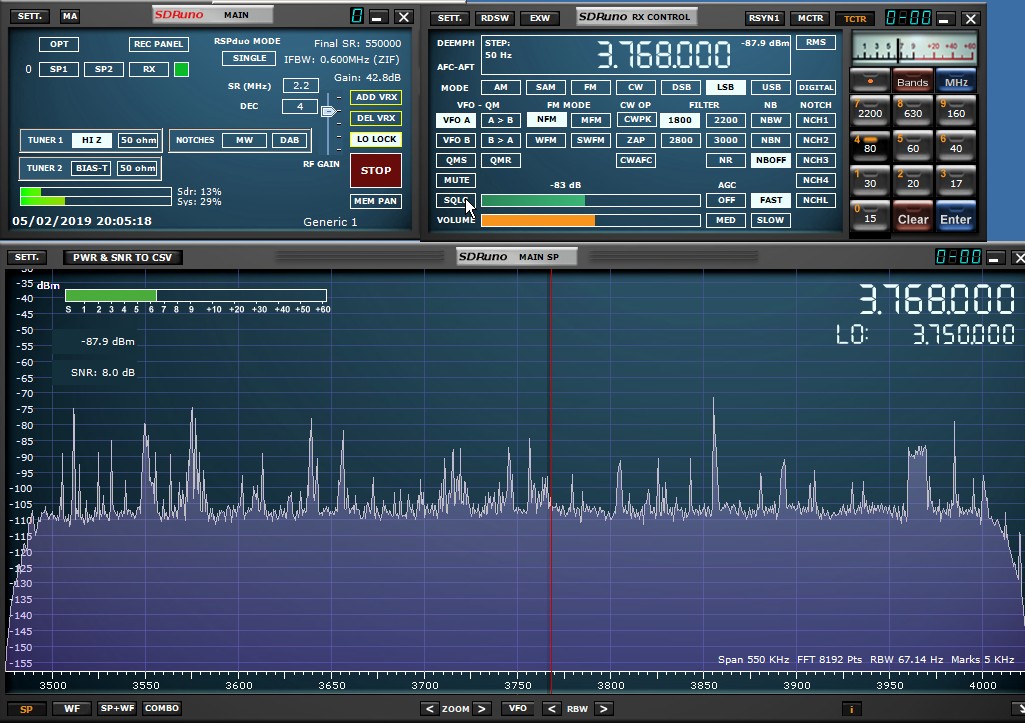Switch to SP+WF view

tap(117, 709)
